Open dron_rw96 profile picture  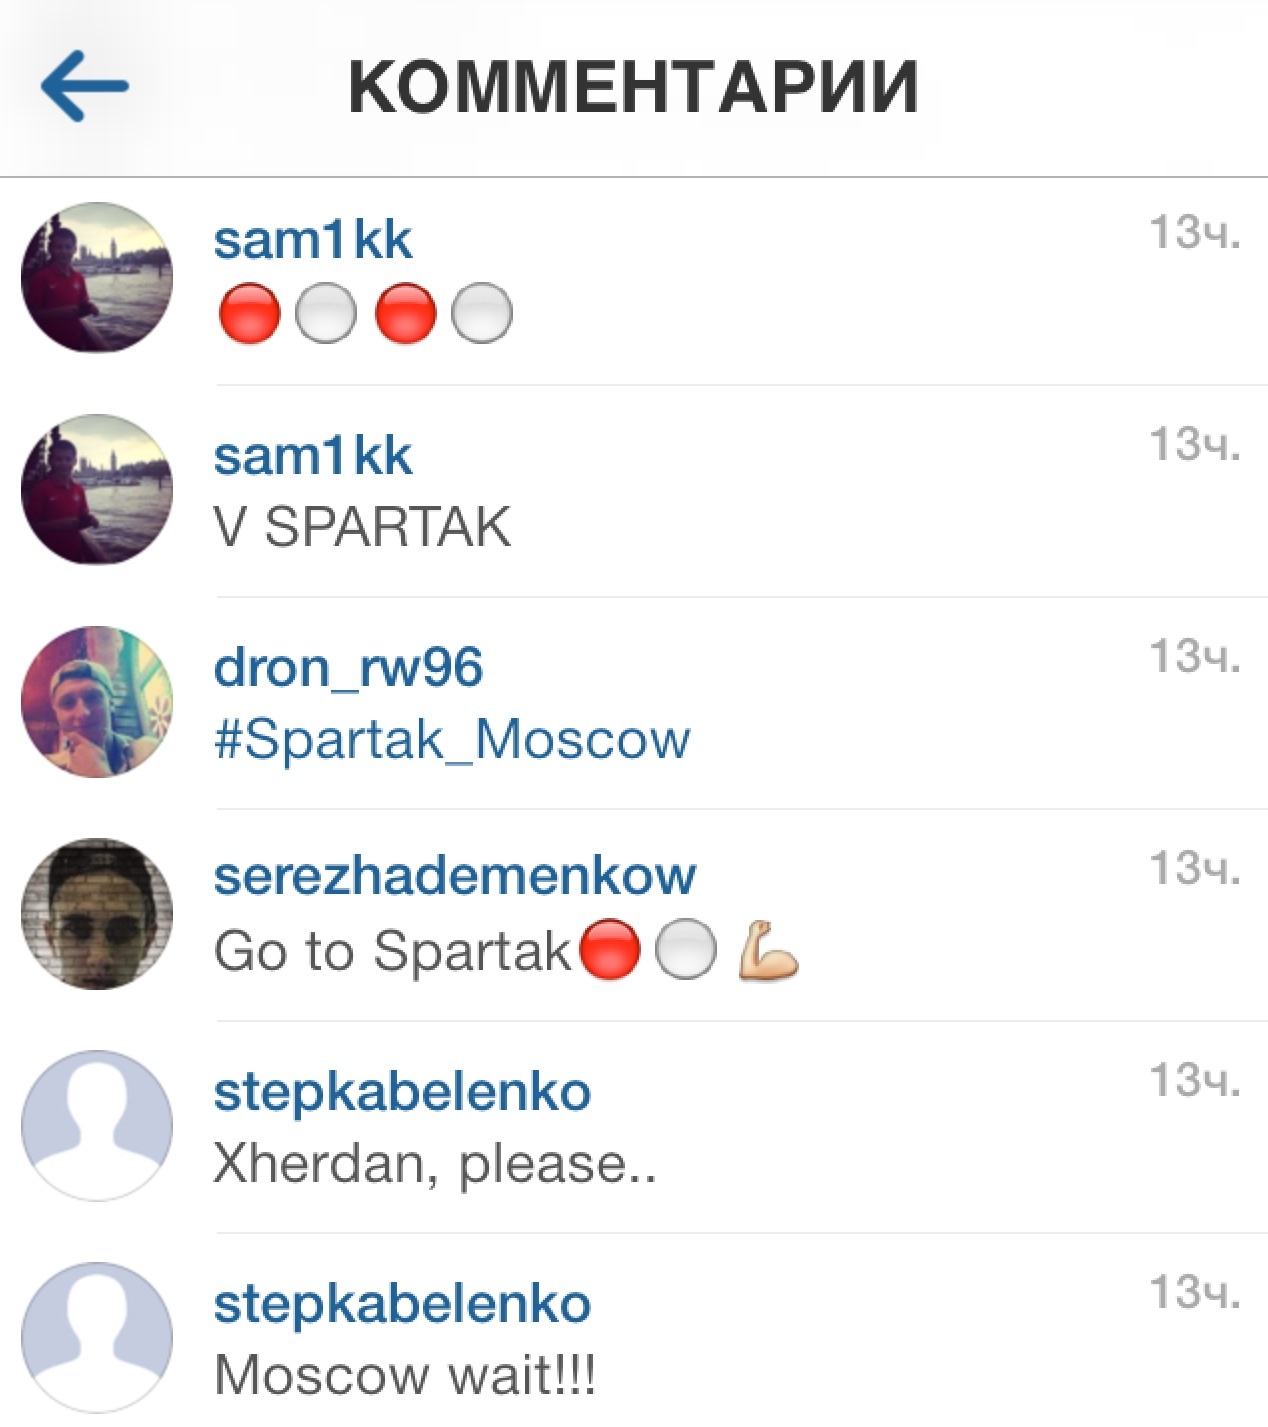tap(97, 701)
